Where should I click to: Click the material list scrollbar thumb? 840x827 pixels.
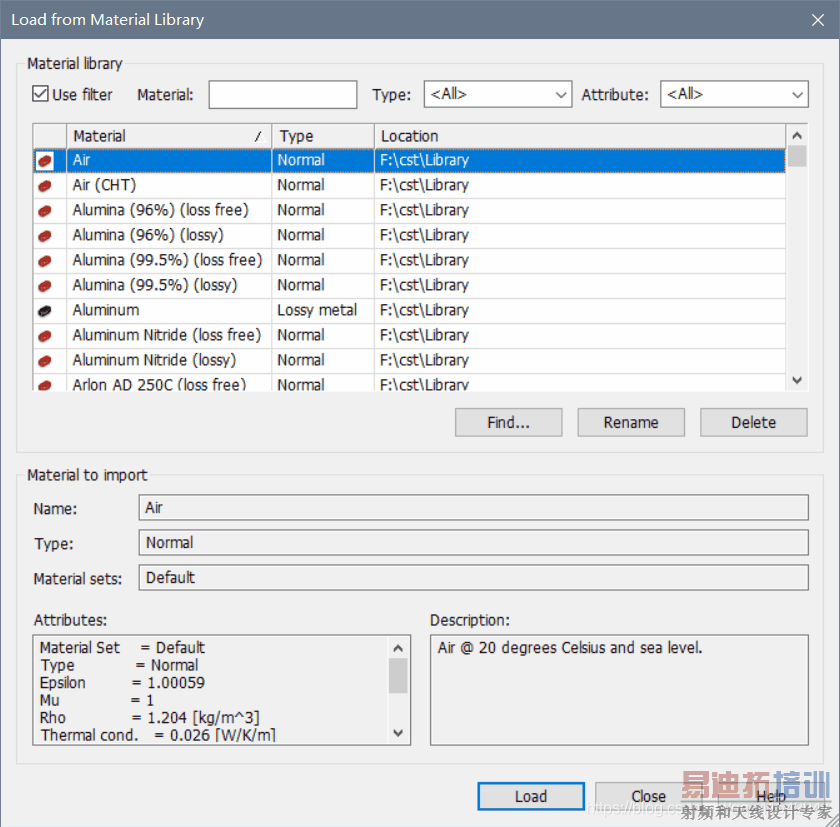[x=797, y=156]
